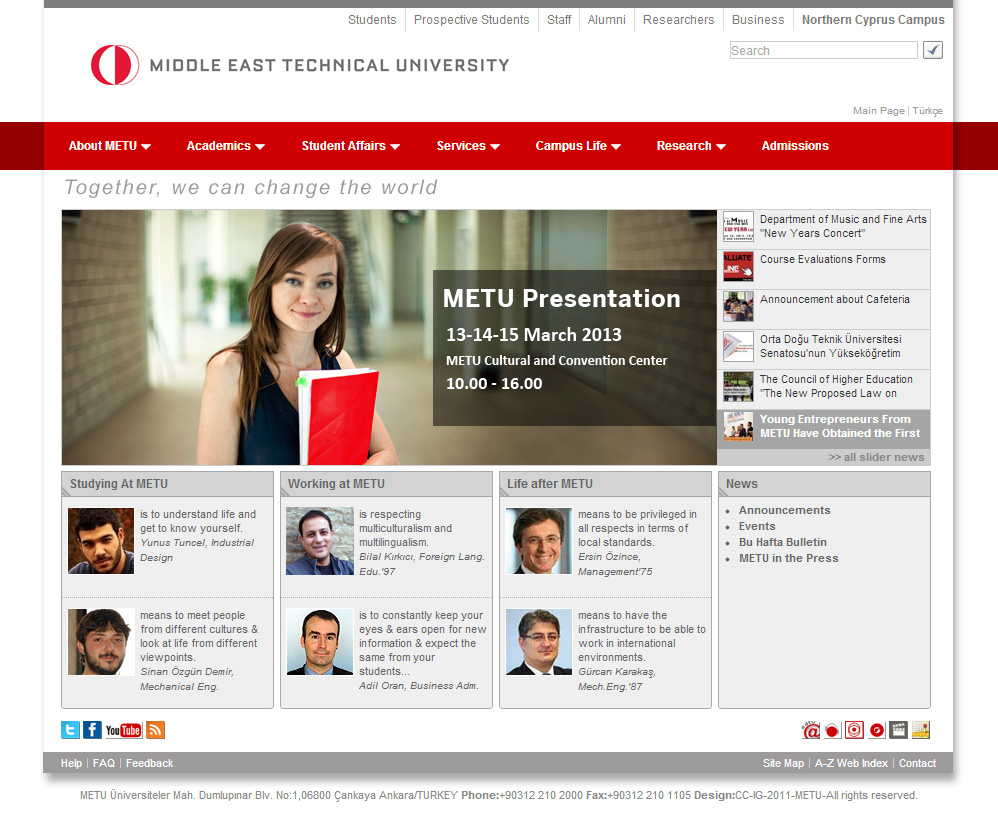Click the gray film clapperboard icon
Screen dimensions: 998x828
(x=898, y=730)
